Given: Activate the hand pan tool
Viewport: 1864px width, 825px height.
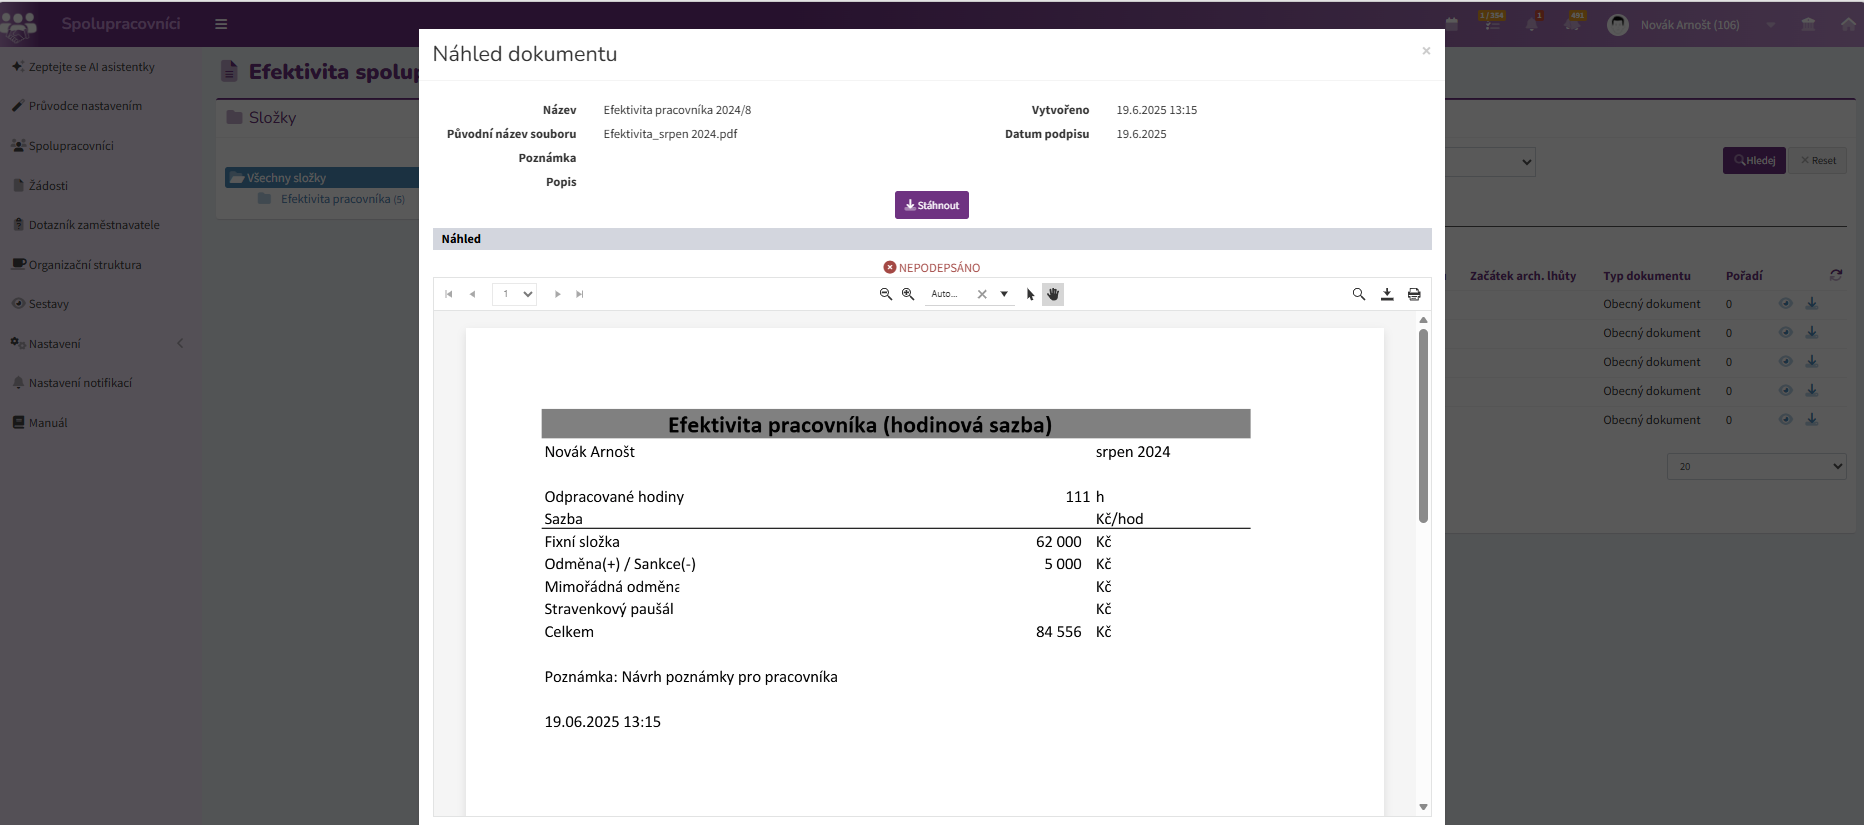Looking at the screenshot, I should [x=1053, y=294].
